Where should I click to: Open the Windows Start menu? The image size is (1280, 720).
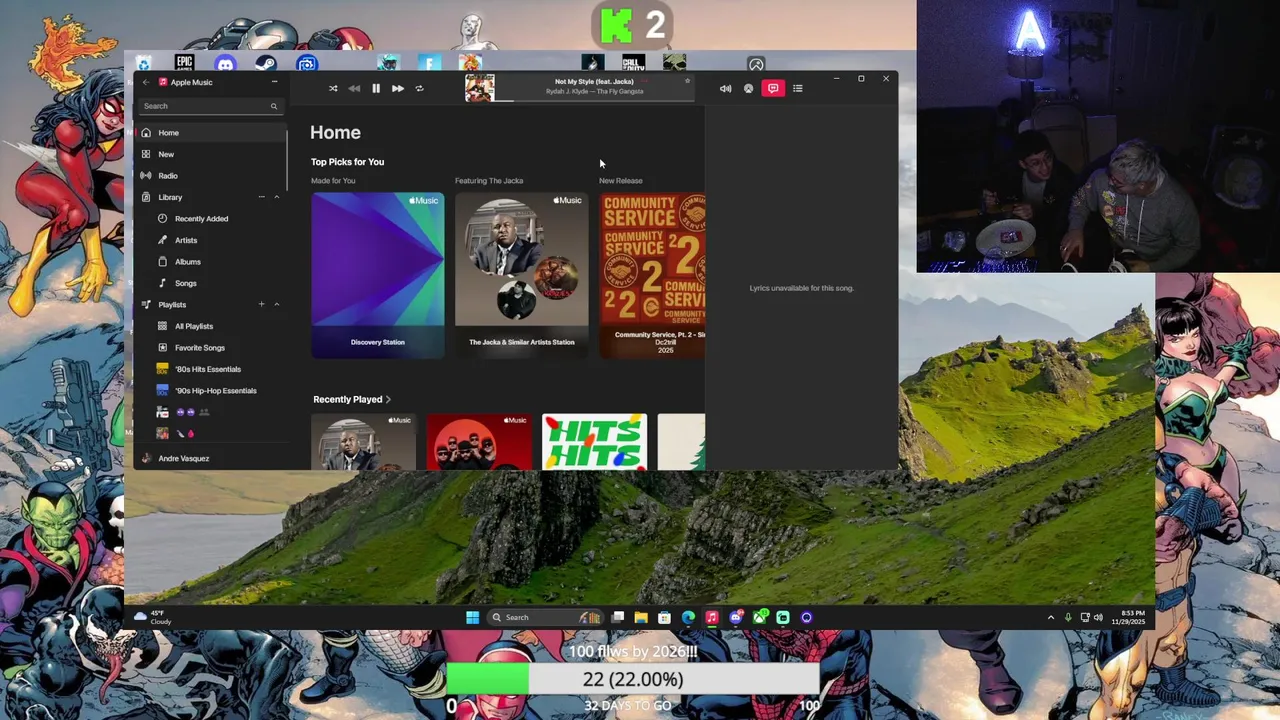point(472,617)
